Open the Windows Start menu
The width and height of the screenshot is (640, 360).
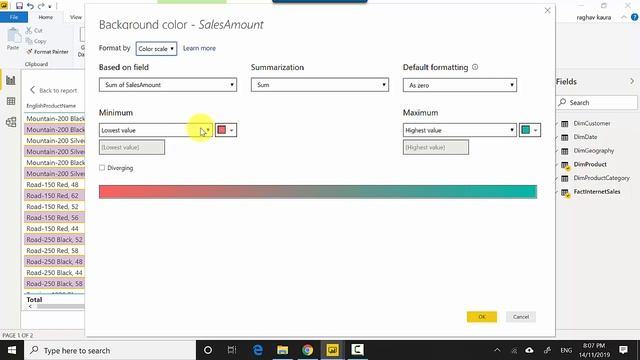click(x=12, y=350)
